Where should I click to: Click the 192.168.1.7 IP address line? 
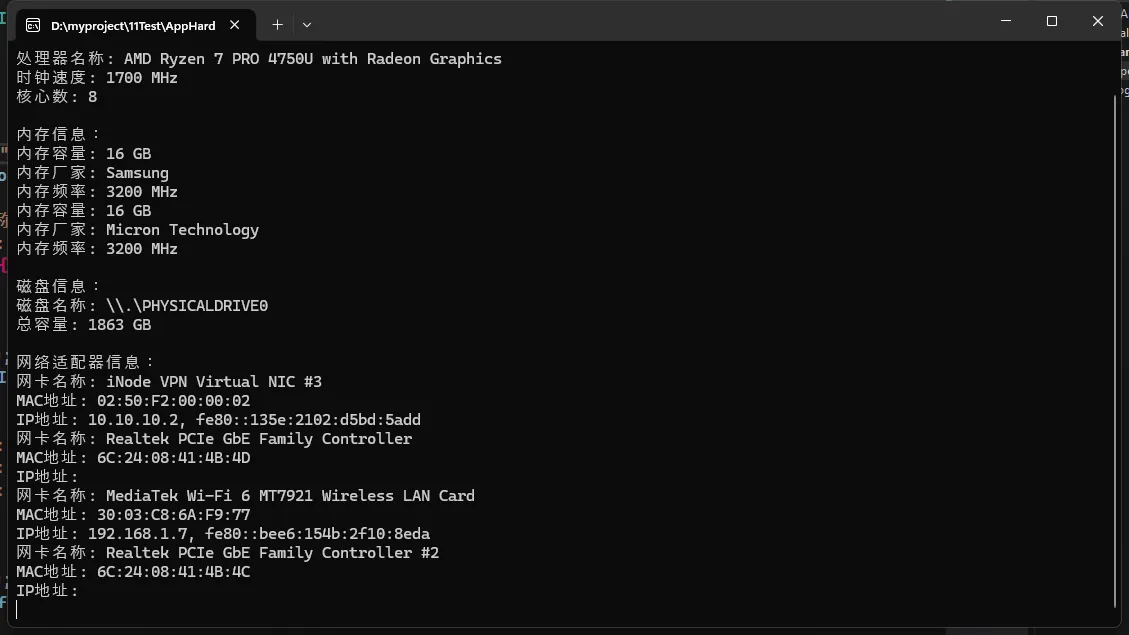click(x=146, y=534)
